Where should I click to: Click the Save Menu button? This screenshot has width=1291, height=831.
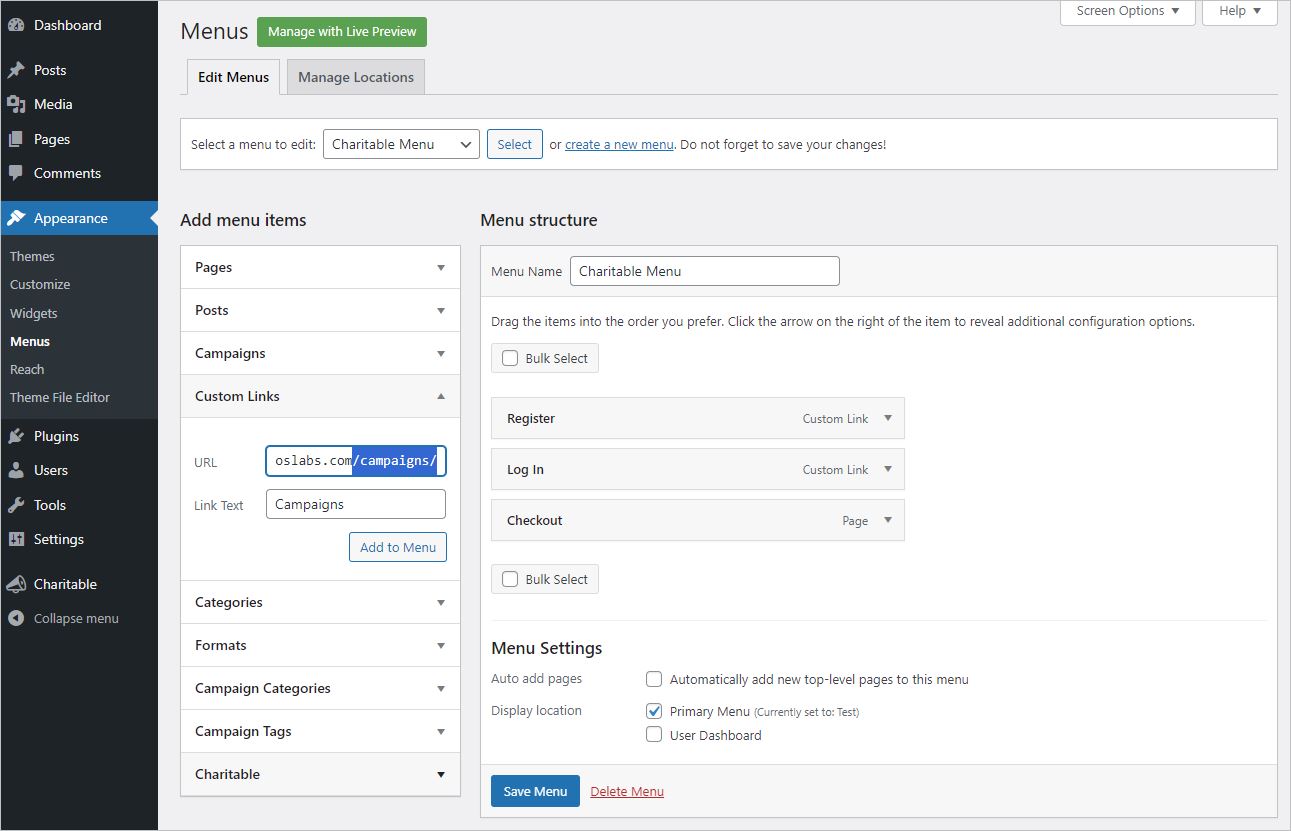click(x=535, y=791)
